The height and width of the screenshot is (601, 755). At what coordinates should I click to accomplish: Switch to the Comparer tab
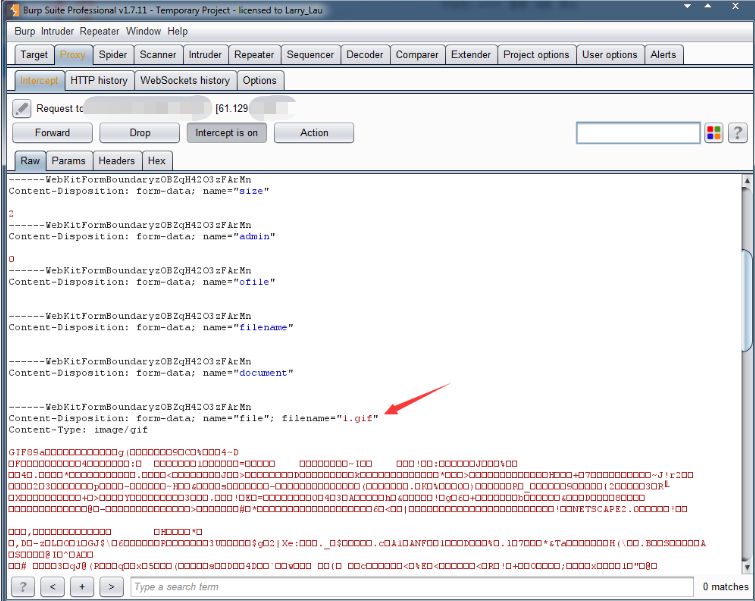pos(417,55)
